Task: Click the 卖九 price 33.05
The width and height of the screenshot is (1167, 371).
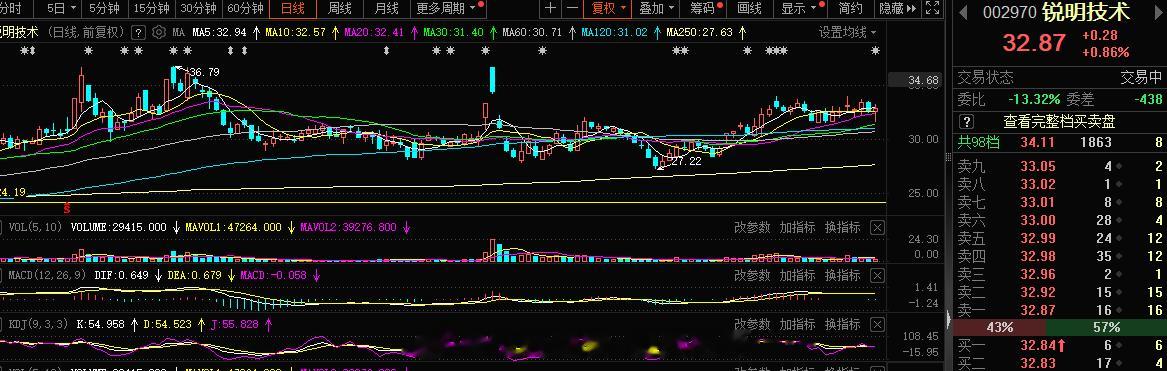Action: coord(1037,167)
